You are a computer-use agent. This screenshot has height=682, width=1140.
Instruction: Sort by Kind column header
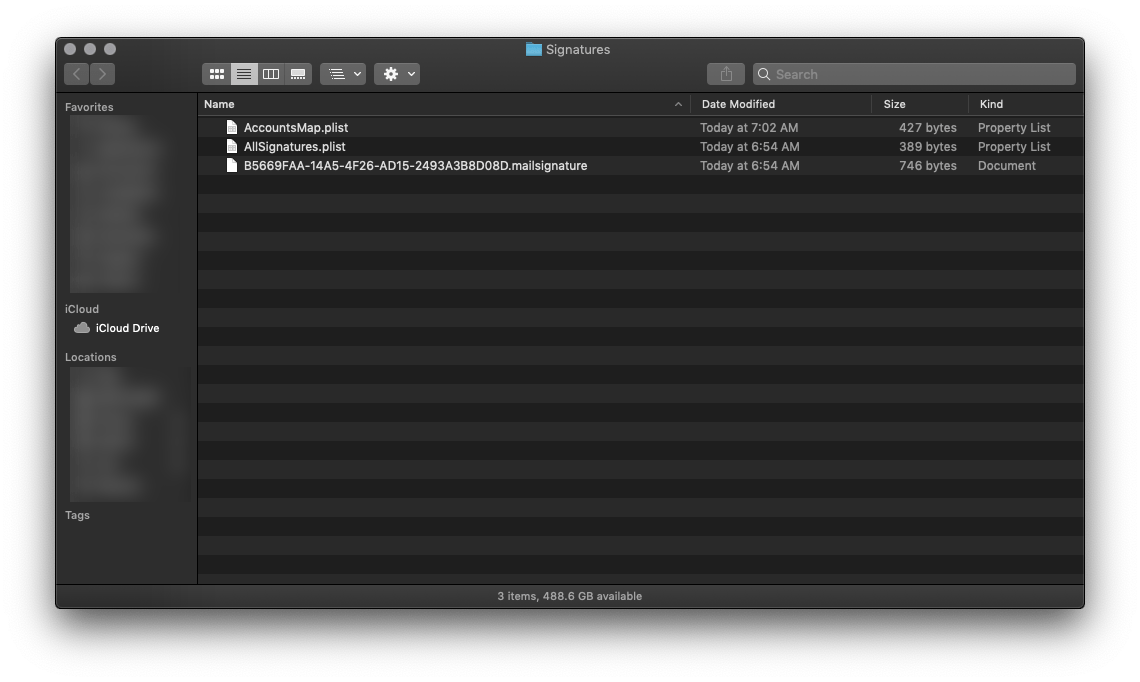coord(991,104)
